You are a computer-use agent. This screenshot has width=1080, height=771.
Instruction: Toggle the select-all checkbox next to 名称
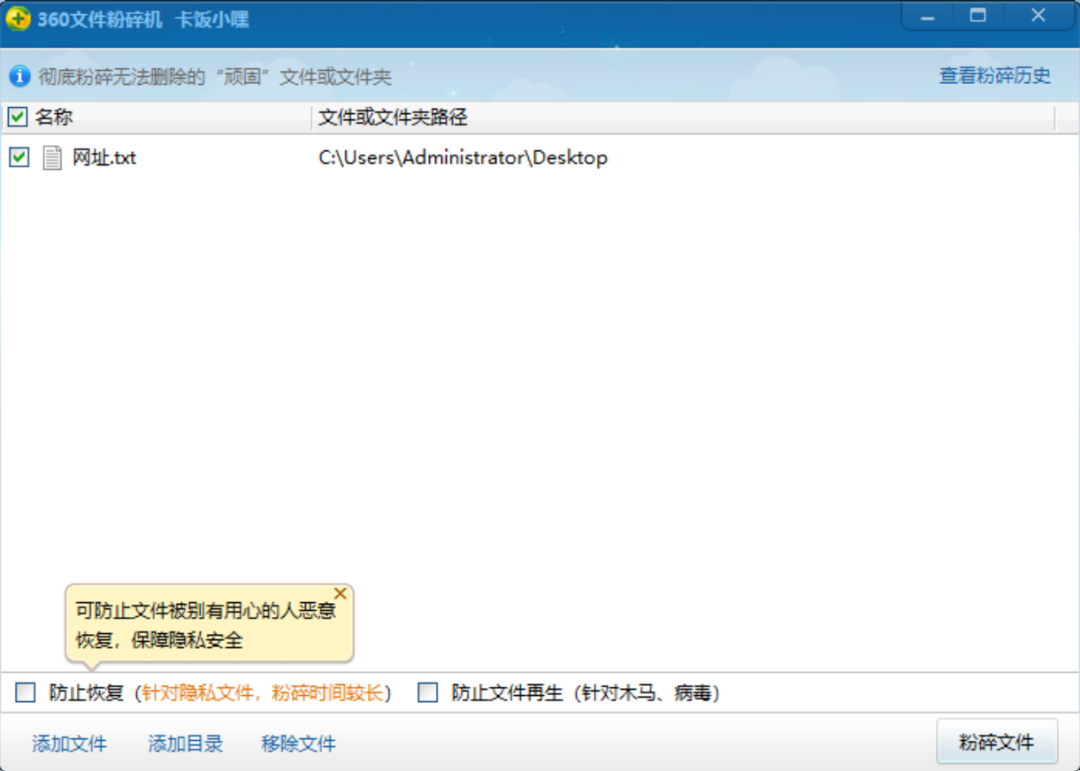coord(17,117)
